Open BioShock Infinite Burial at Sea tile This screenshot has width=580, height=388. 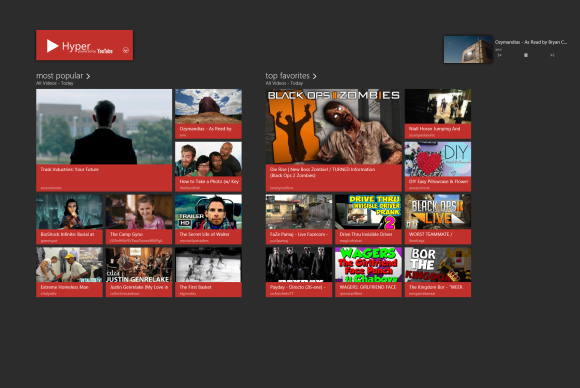pyautogui.click(x=69, y=219)
